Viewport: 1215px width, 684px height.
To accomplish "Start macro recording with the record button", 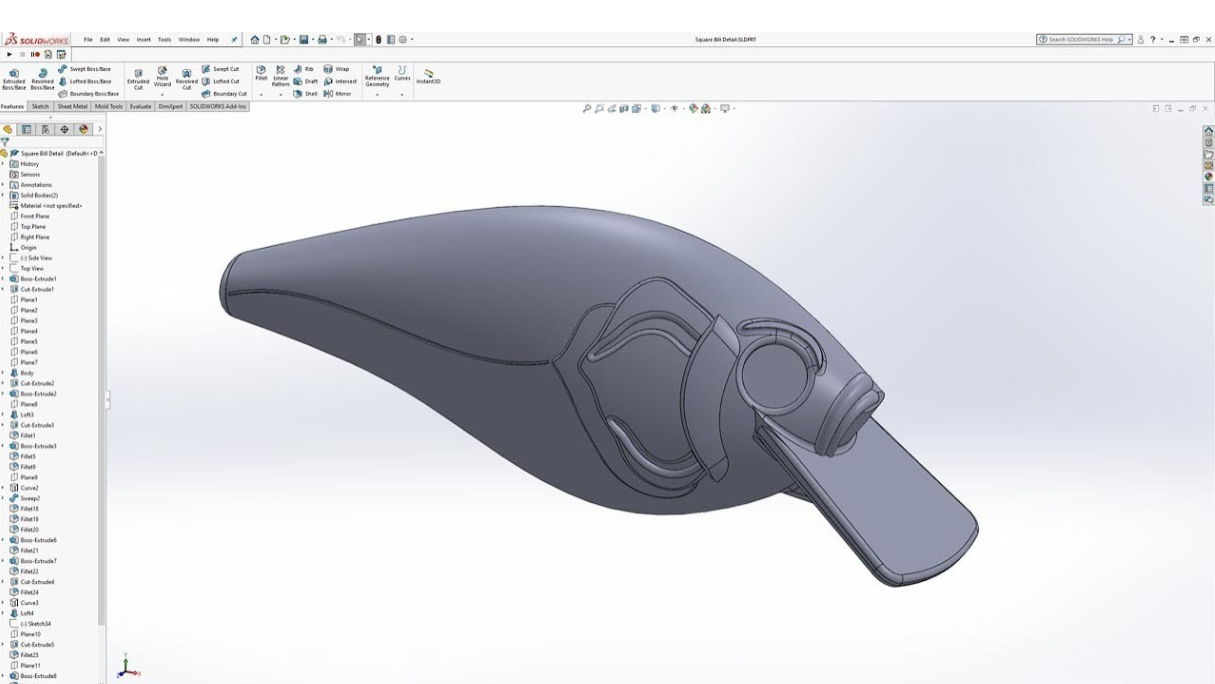I will coord(36,54).
